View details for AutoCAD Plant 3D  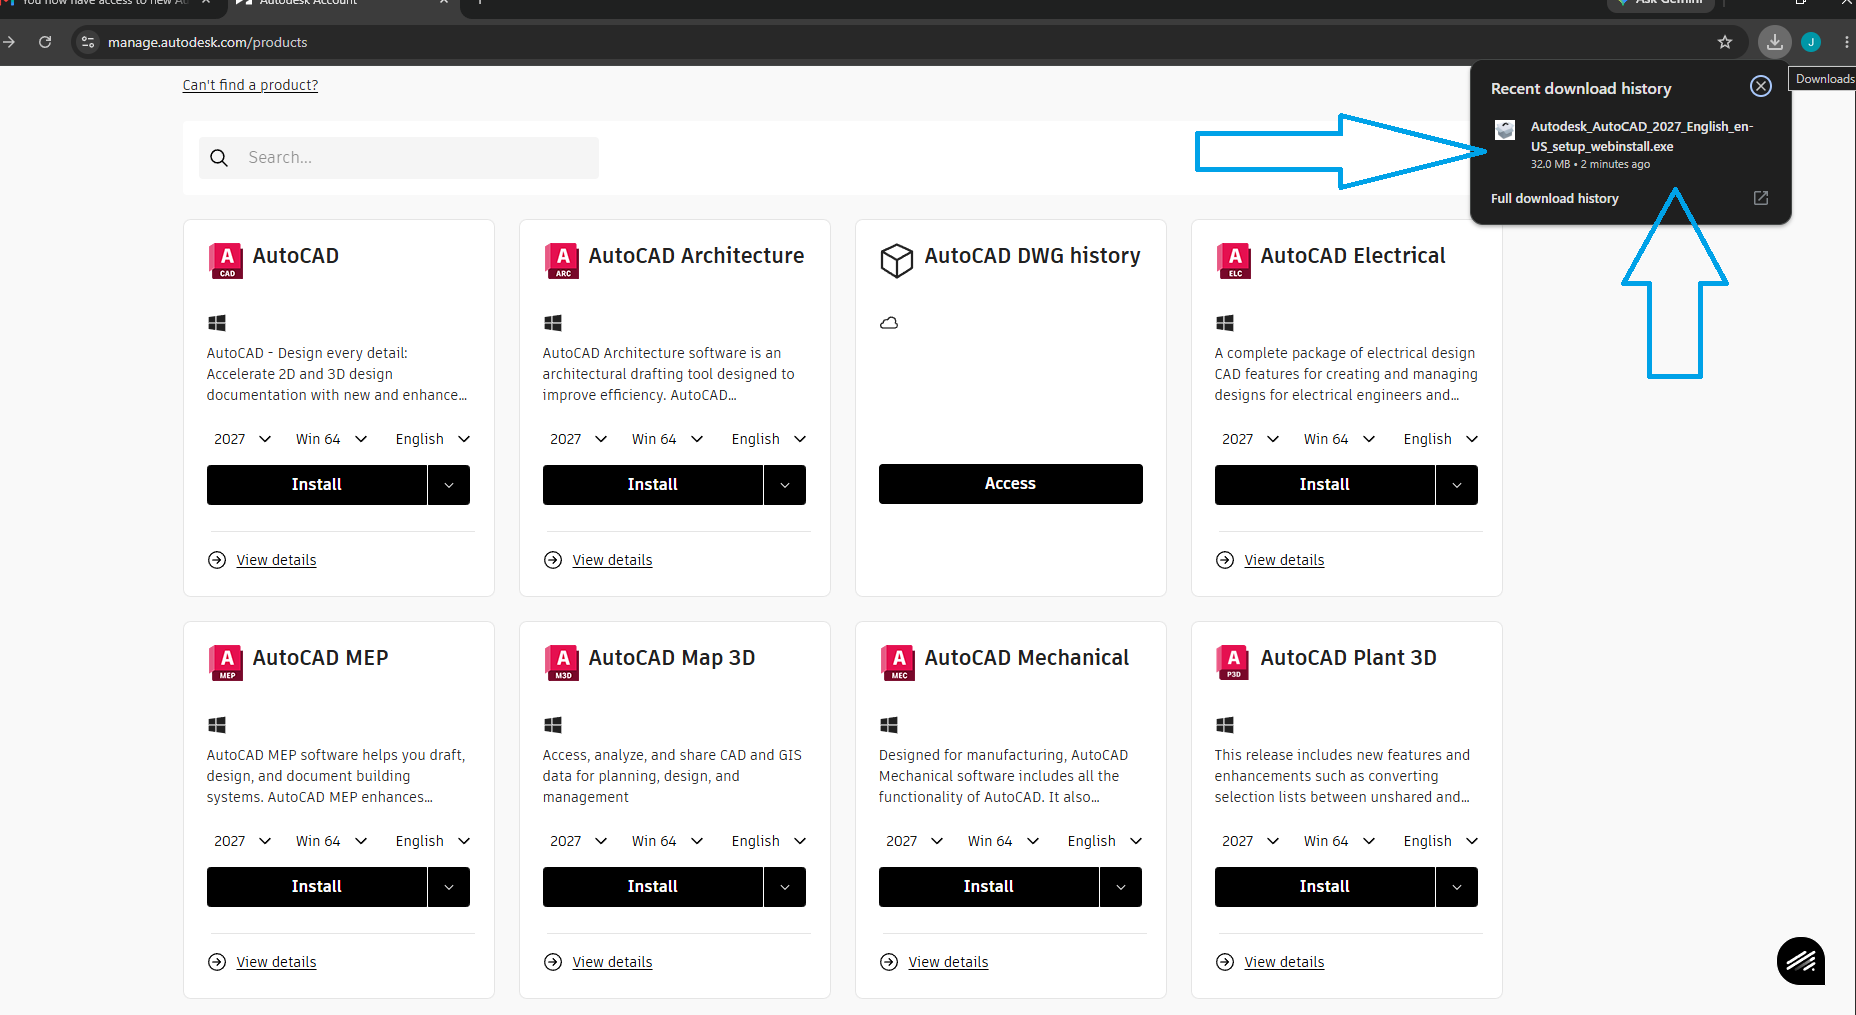point(1284,962)
